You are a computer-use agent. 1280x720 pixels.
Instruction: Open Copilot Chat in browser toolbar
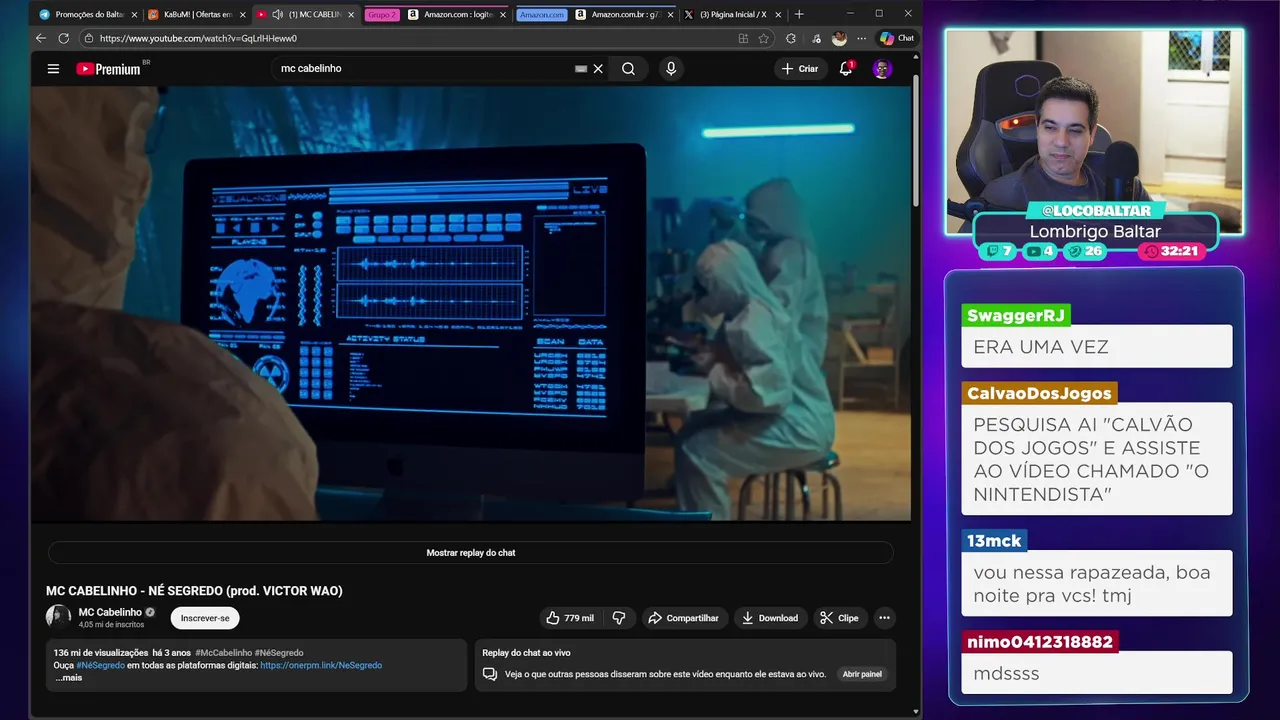click(x=897, y=38)
